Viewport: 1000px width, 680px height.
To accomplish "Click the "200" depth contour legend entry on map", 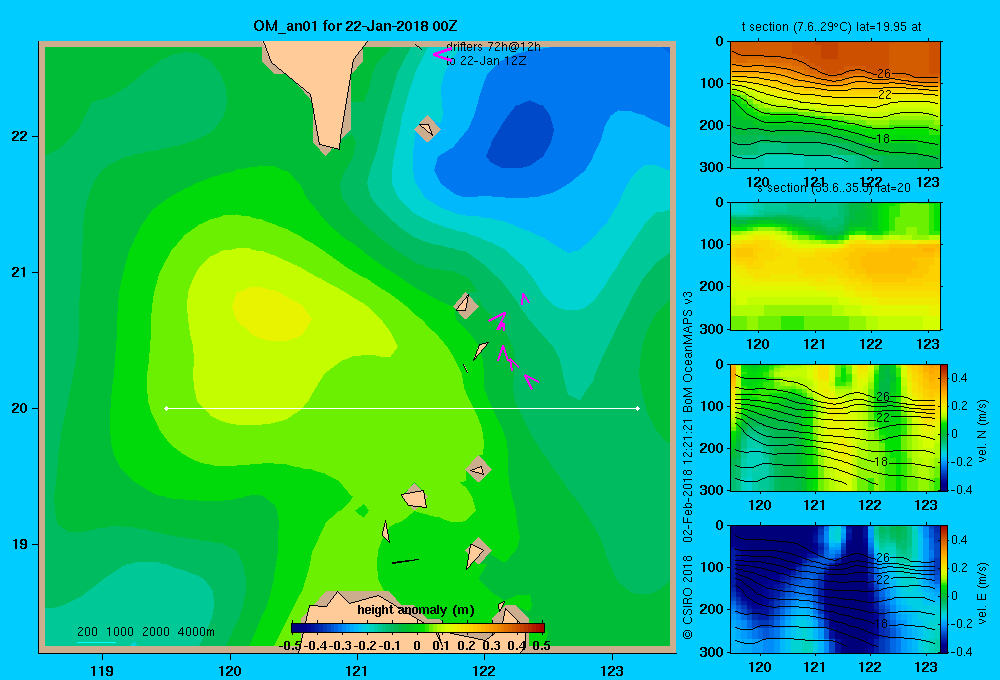I will pos(87,632).
